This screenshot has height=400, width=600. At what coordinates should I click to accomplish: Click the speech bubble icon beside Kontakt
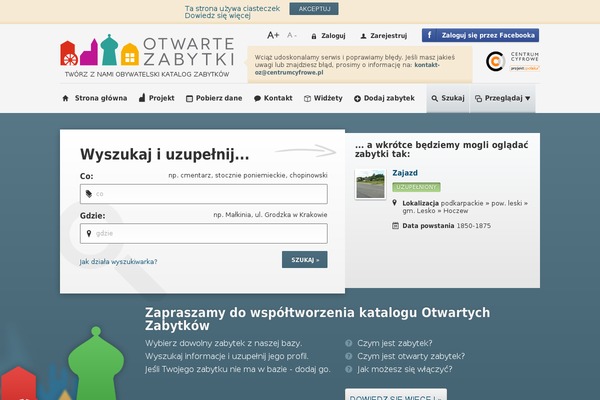pyautogui.click(x=257, y=98)
